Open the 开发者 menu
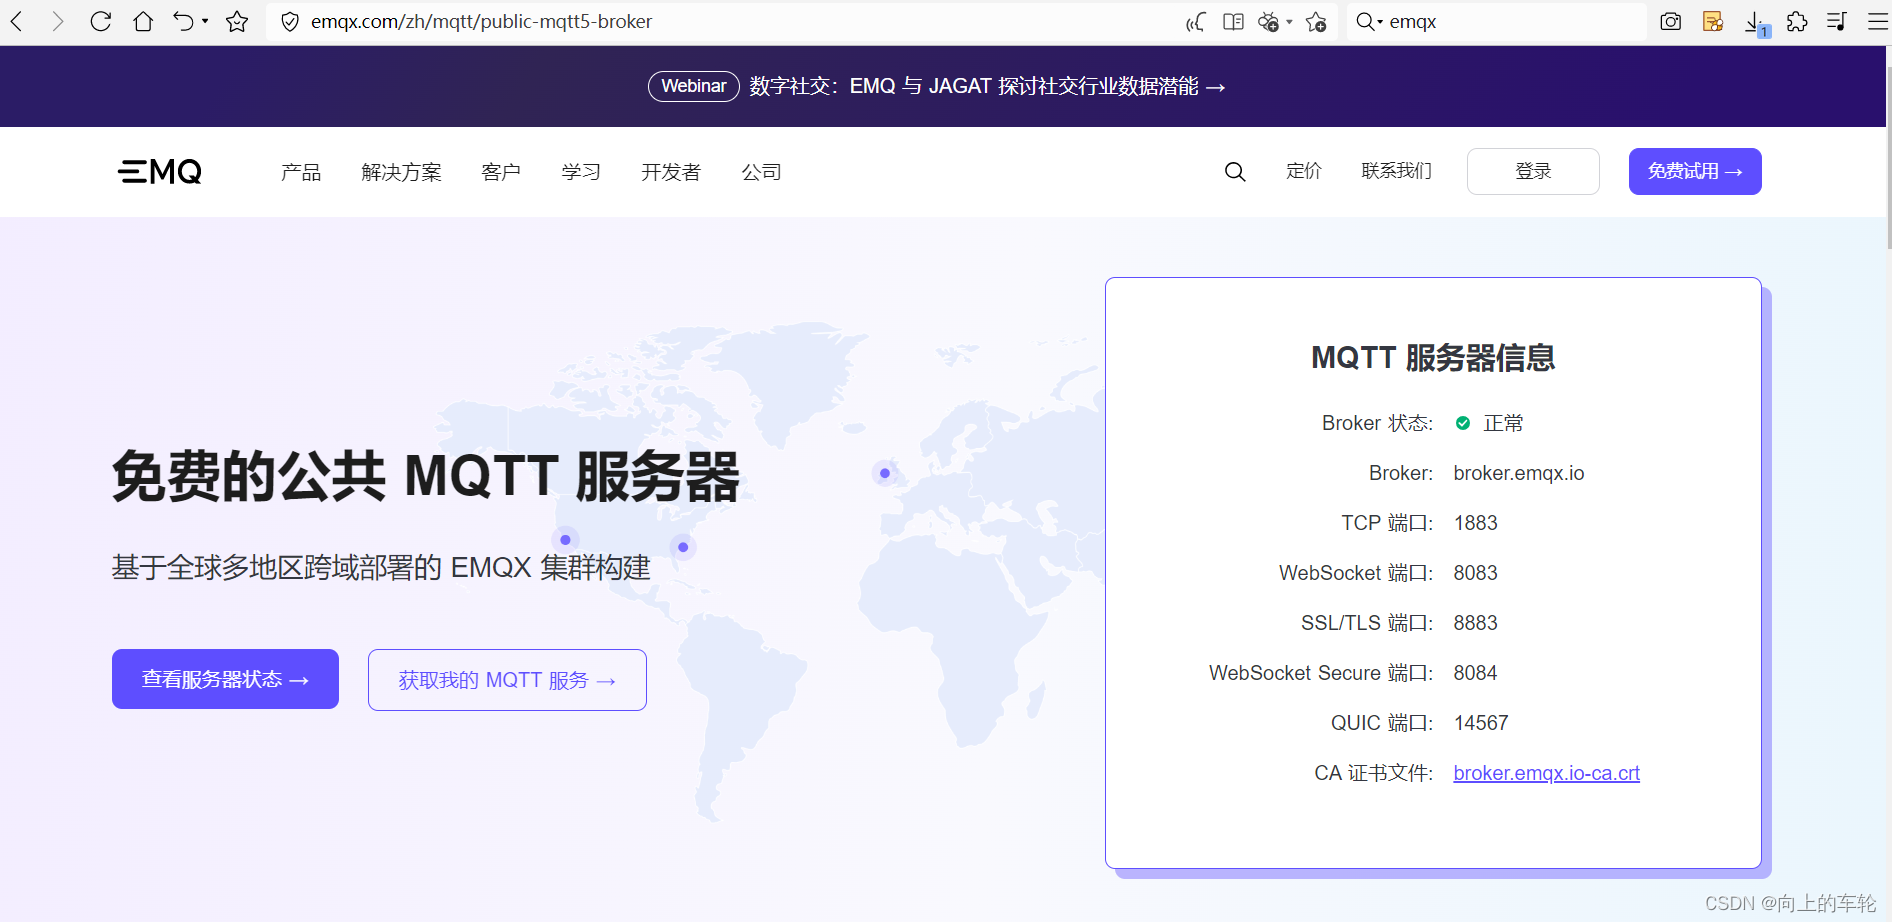 pyautogui.click(x=671, y=172)
